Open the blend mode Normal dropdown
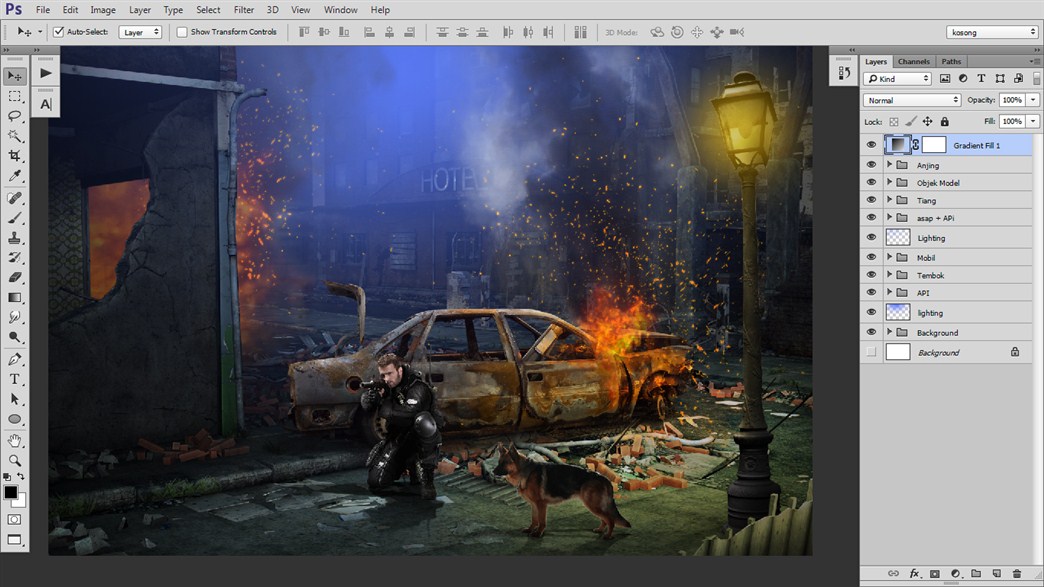This screenshot has height=587, width=1044. pos(912,100)
